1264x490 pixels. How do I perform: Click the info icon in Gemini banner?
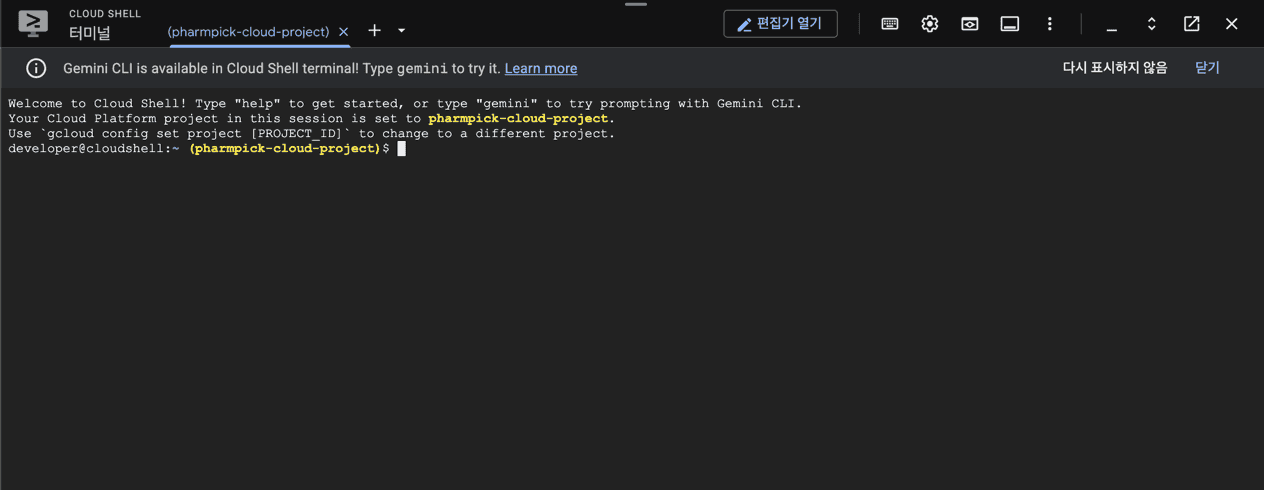[x=36, y=68]
